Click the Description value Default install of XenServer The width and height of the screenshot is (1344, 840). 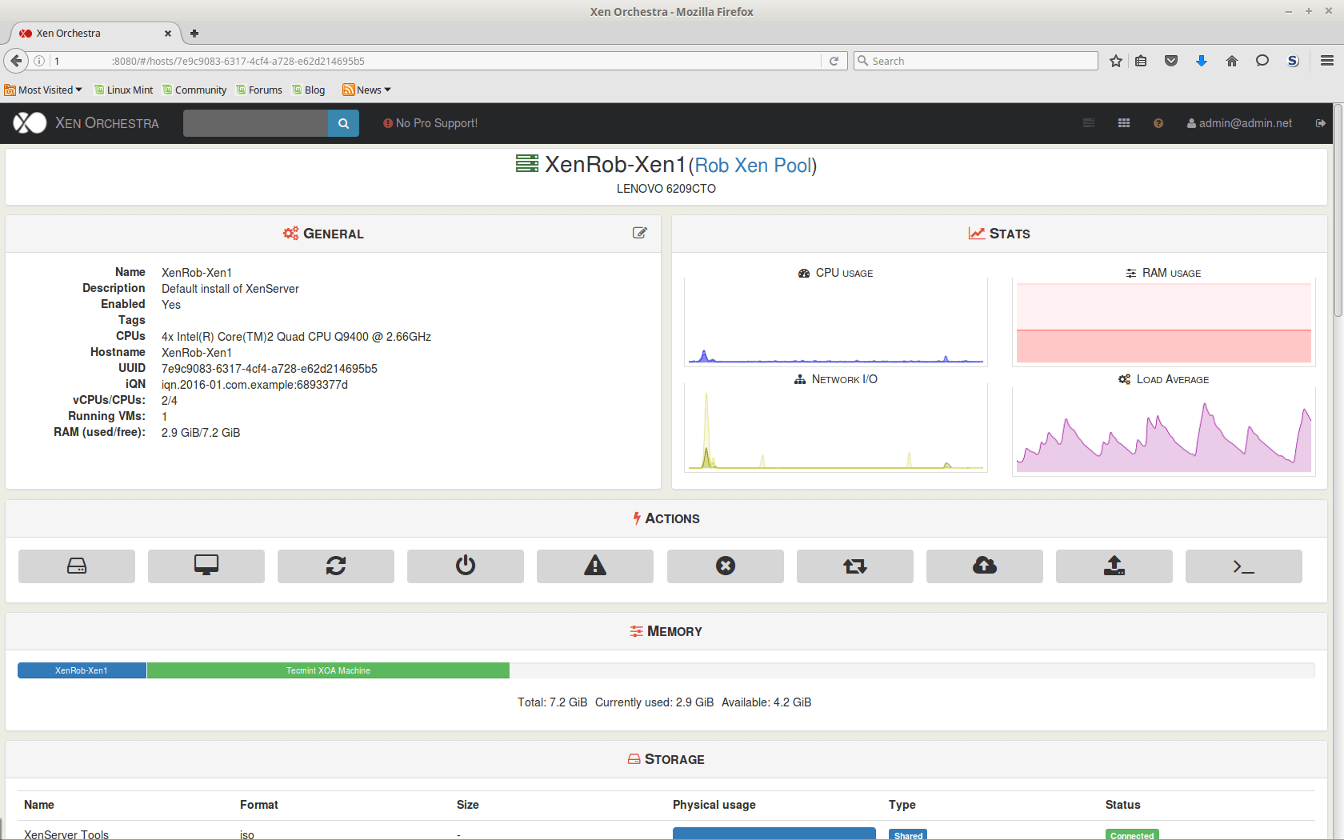click(230, 288)
